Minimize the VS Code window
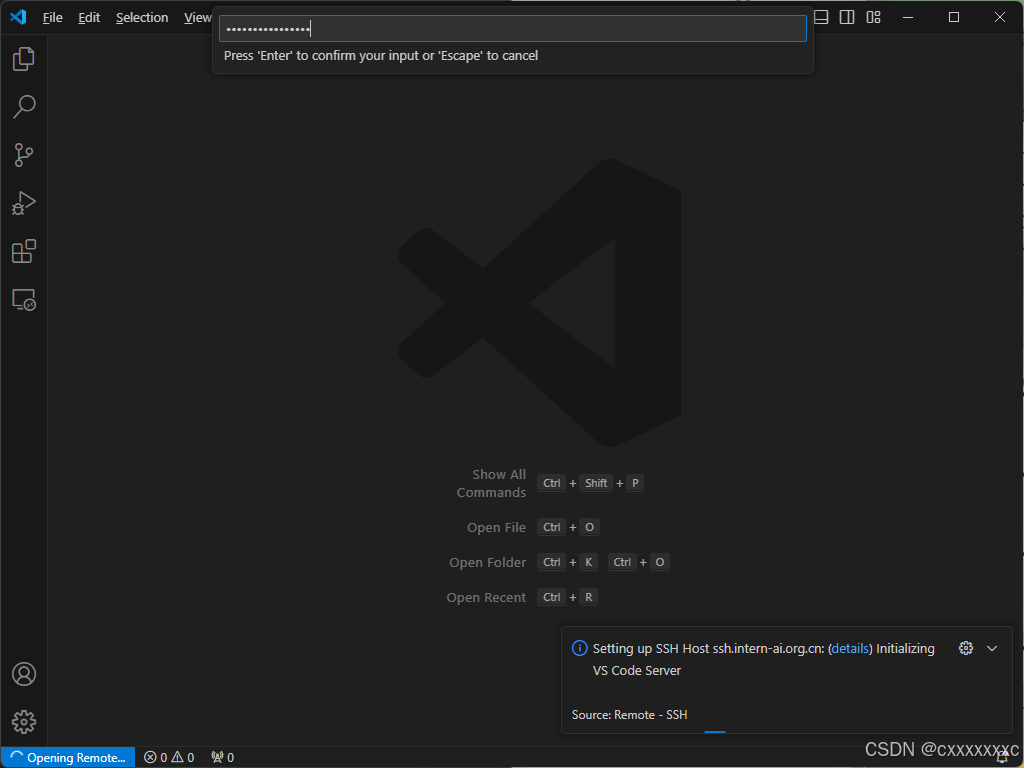Screen dimensions: 1024x768 [x=908, y=17]
